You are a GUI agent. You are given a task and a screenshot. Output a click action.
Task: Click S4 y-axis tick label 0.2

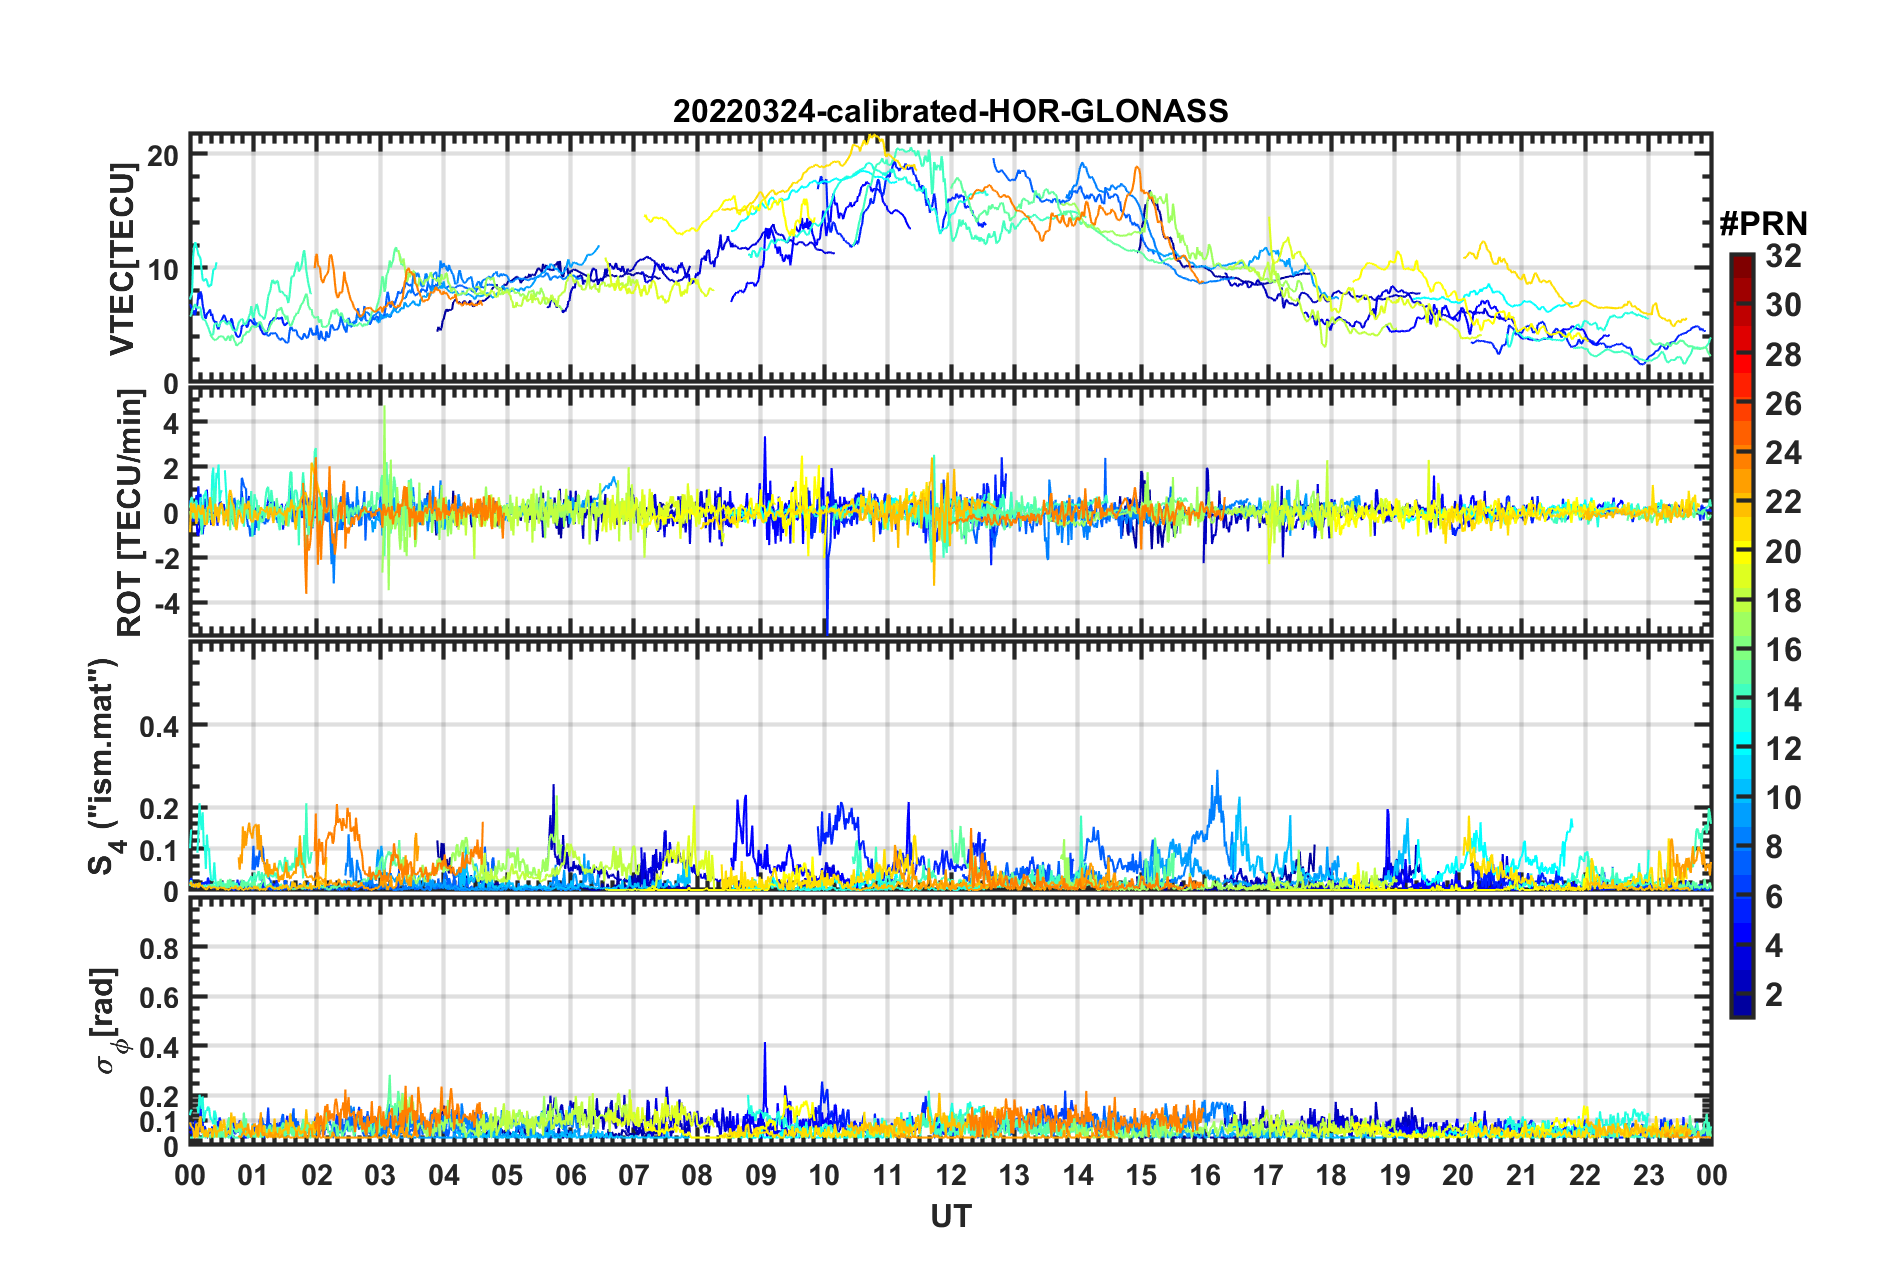(160, 810)
